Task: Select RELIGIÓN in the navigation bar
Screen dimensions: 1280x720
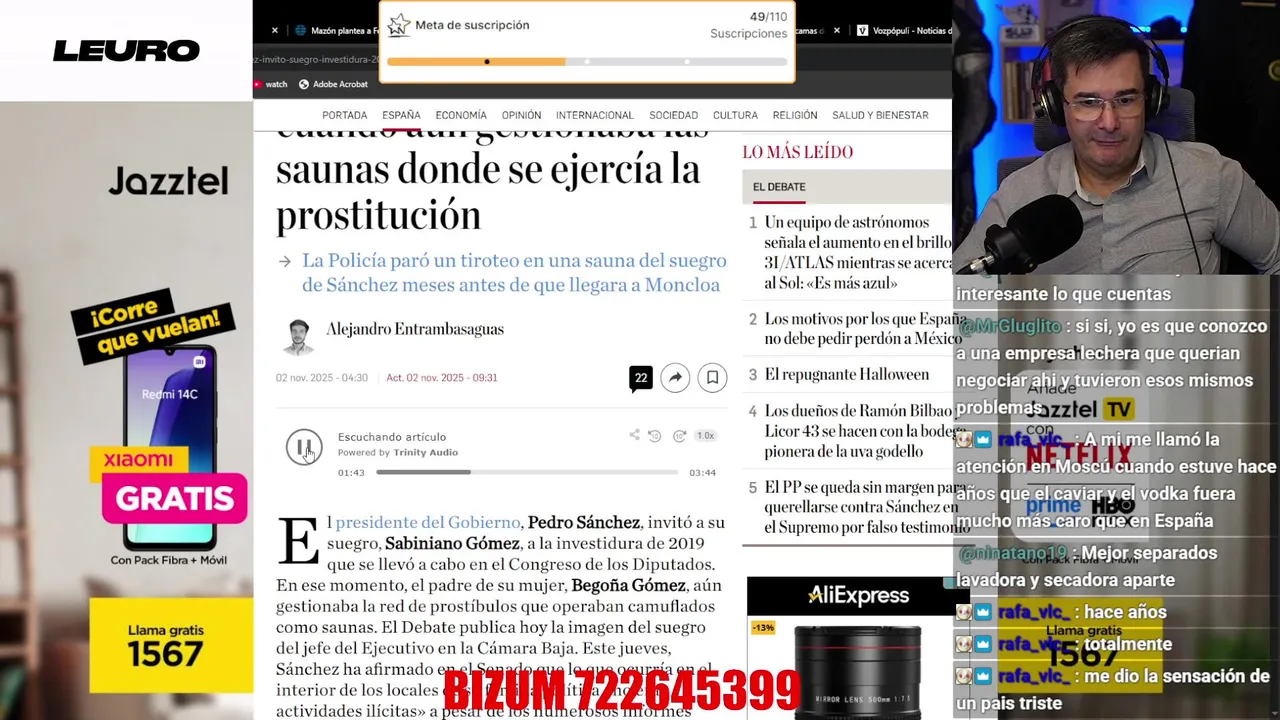Action: click(x=795, y=115)
